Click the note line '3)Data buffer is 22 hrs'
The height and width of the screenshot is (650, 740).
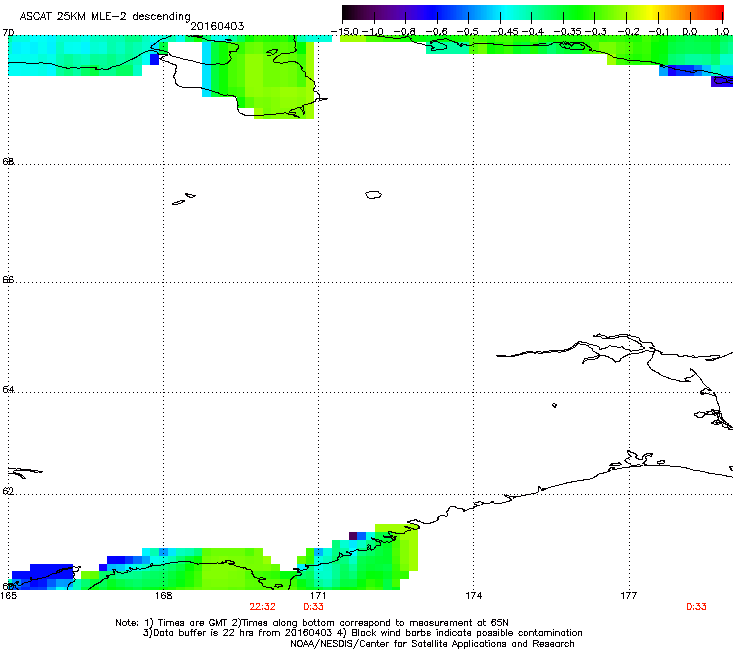[362, 633]
